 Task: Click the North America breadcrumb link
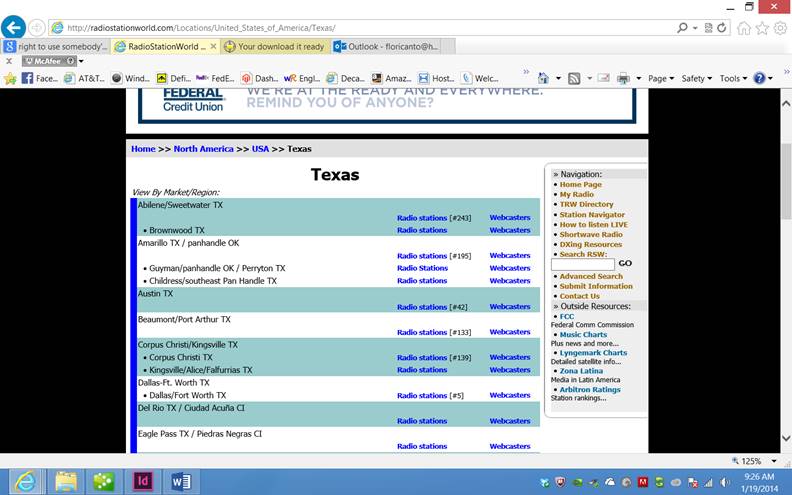click(204, 149)
